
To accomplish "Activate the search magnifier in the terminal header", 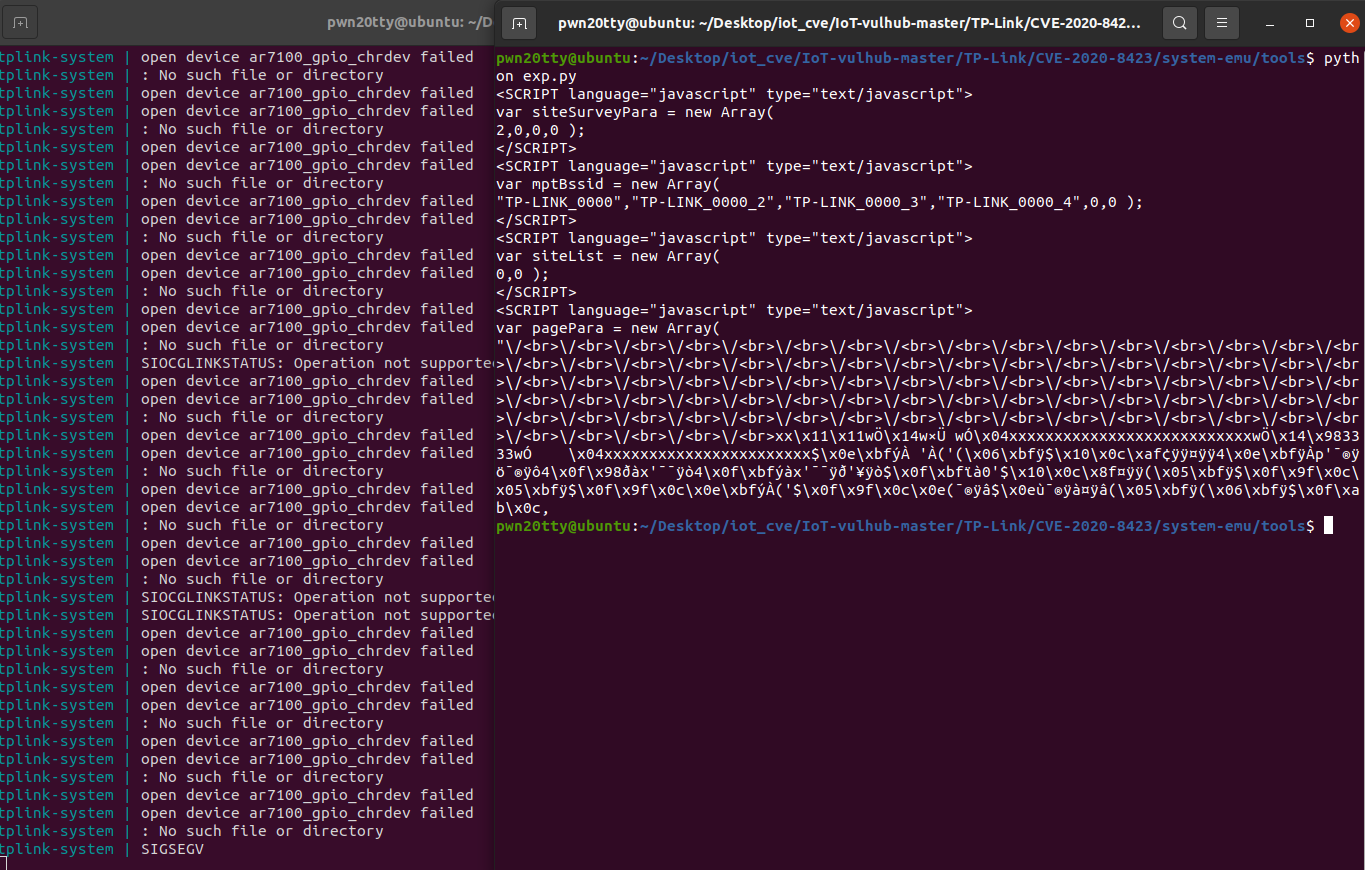I will point(1179,22).
